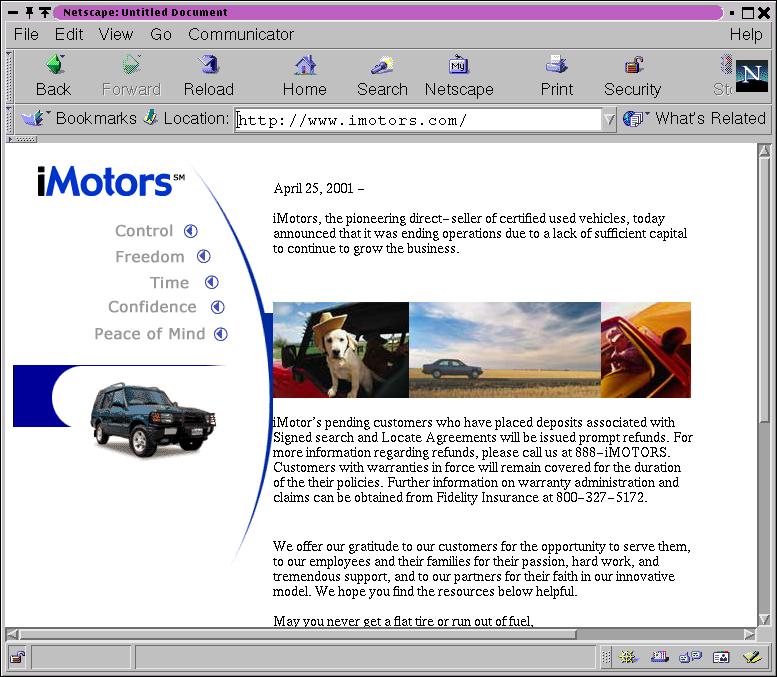Click the horizontal scrollbar thumb
This screenshot has height=677, width=777.
pos(298,634)
